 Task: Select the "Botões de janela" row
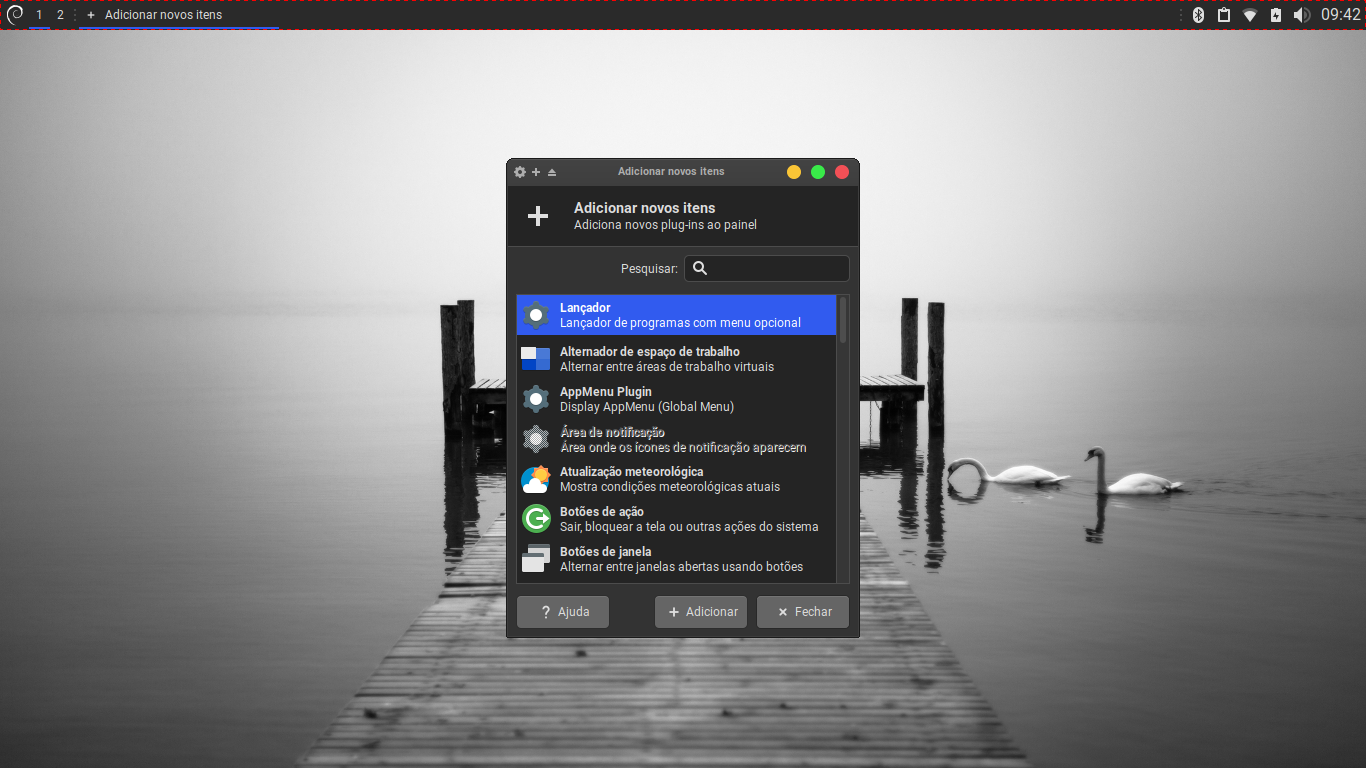[x=676, y=559]
